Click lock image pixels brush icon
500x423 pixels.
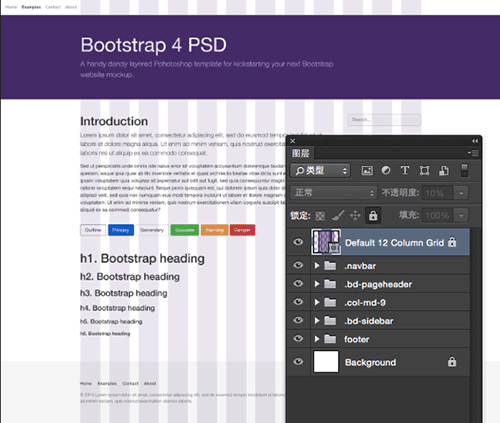(x=338, y=216)
